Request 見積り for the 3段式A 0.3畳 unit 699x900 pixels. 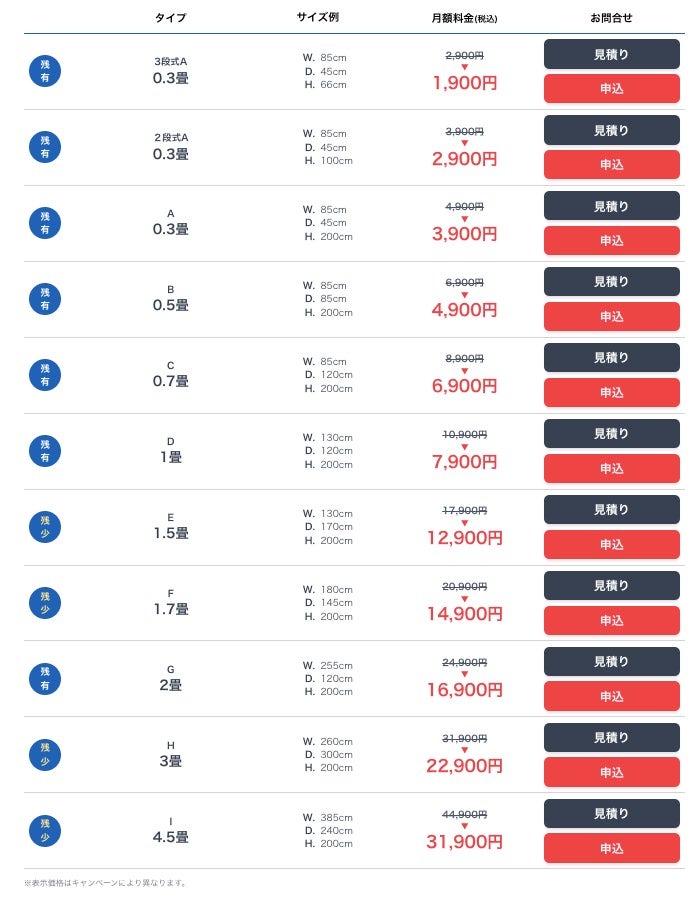(611, 54)
